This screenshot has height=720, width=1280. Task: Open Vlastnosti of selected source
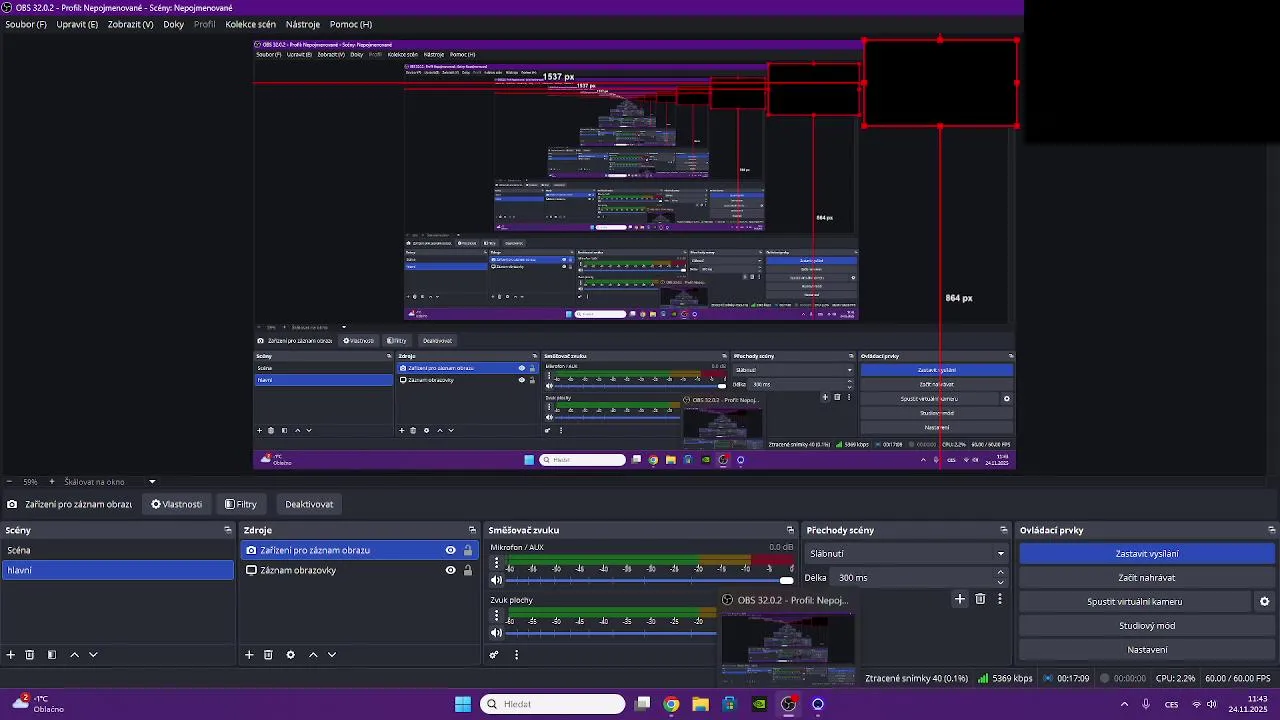tap(177, 504)
